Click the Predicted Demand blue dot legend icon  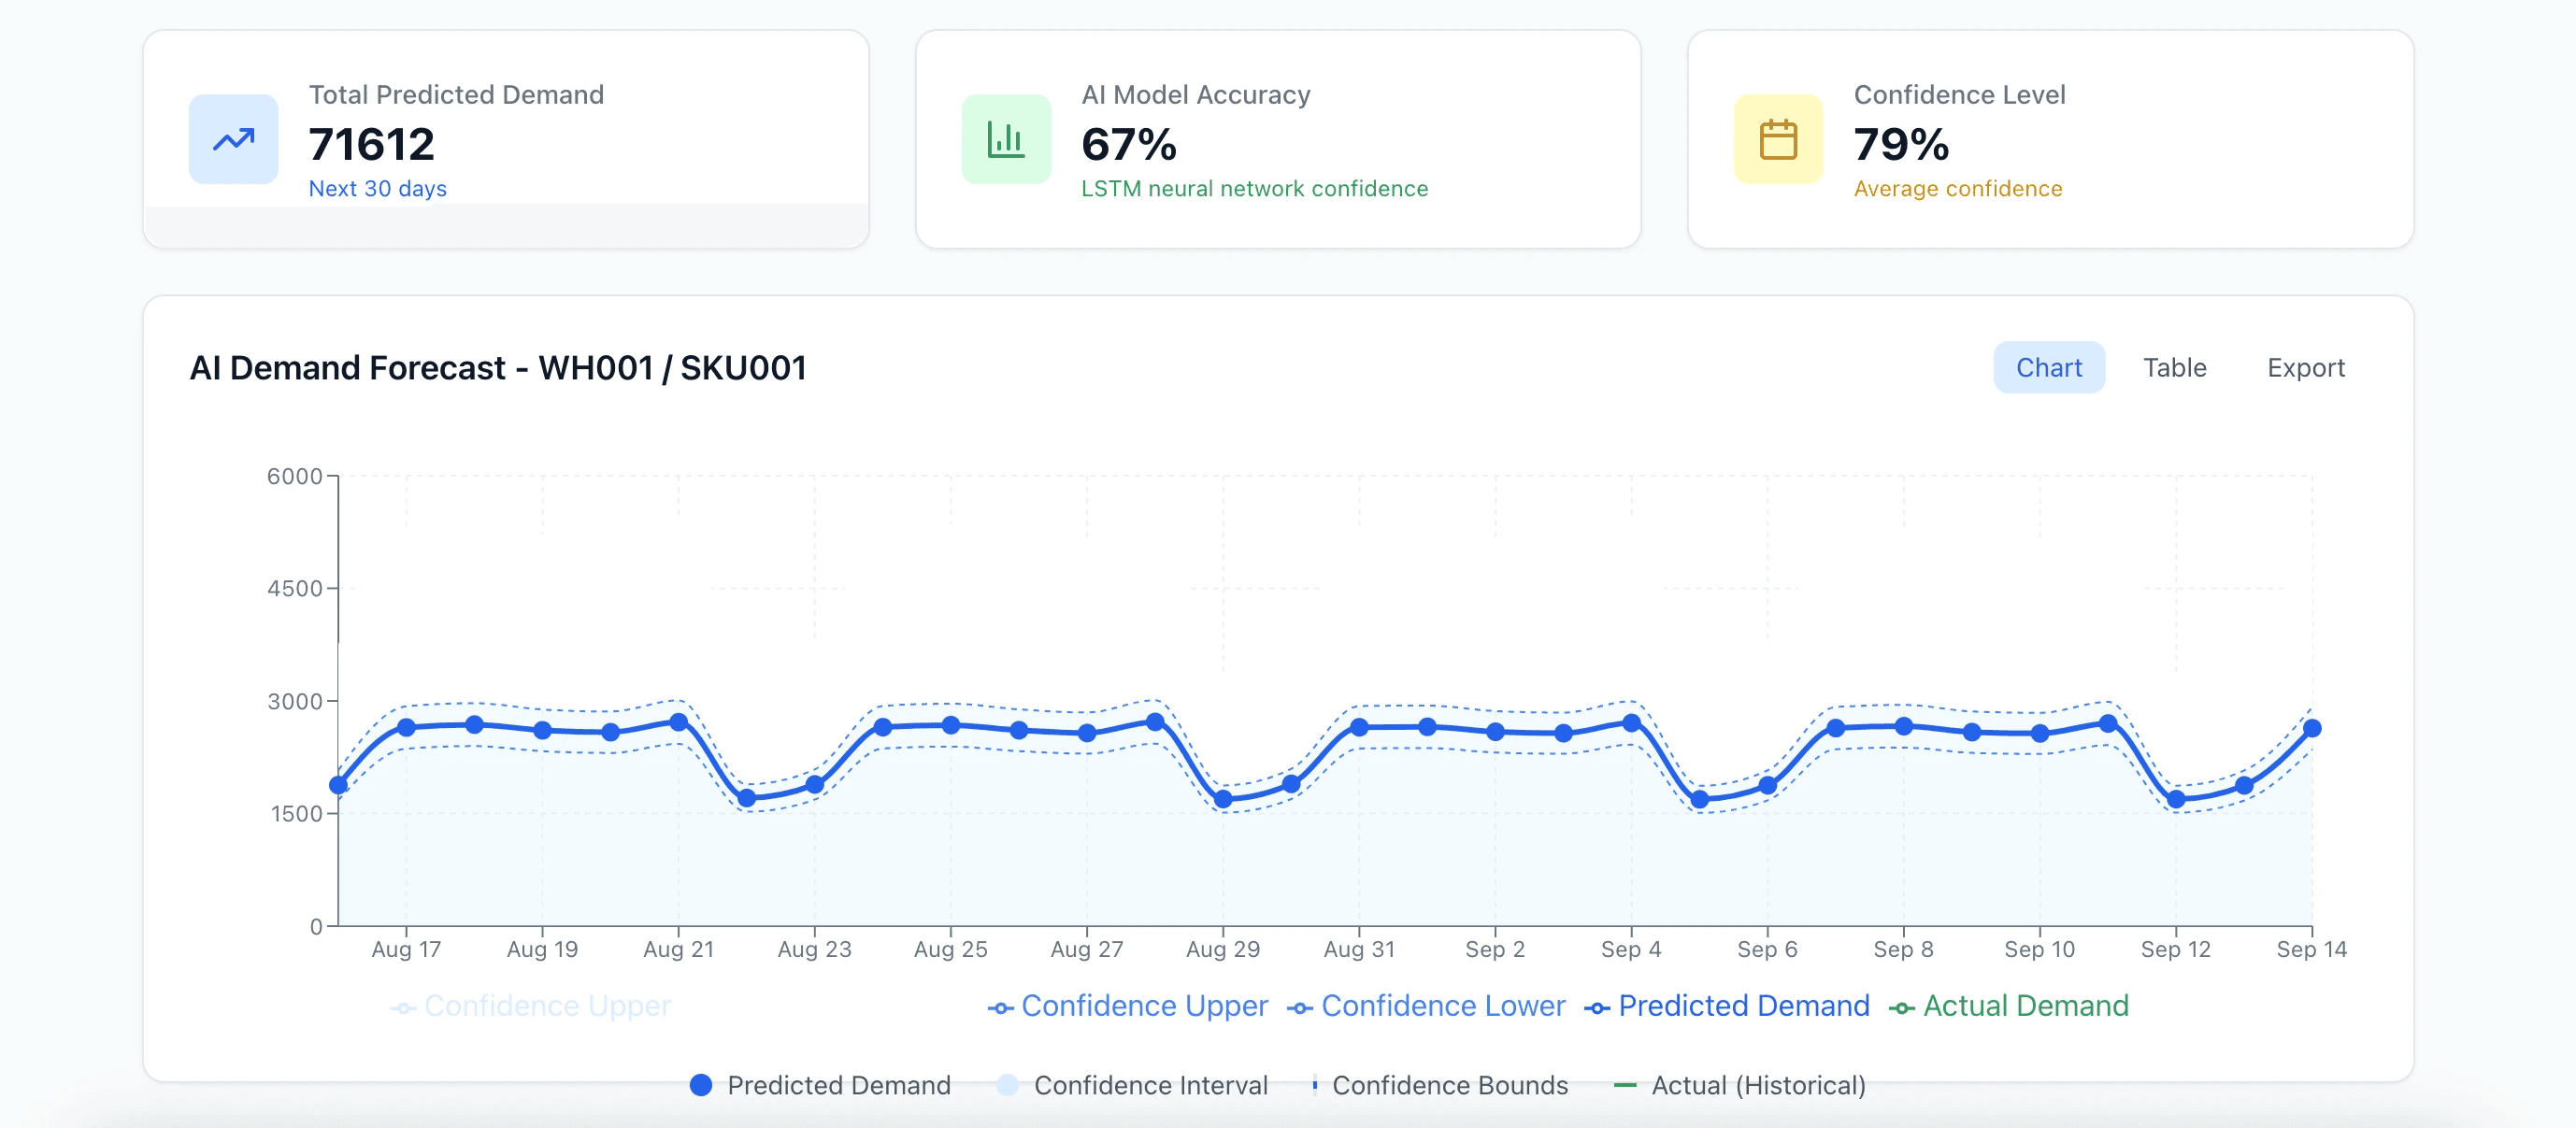701,1085
